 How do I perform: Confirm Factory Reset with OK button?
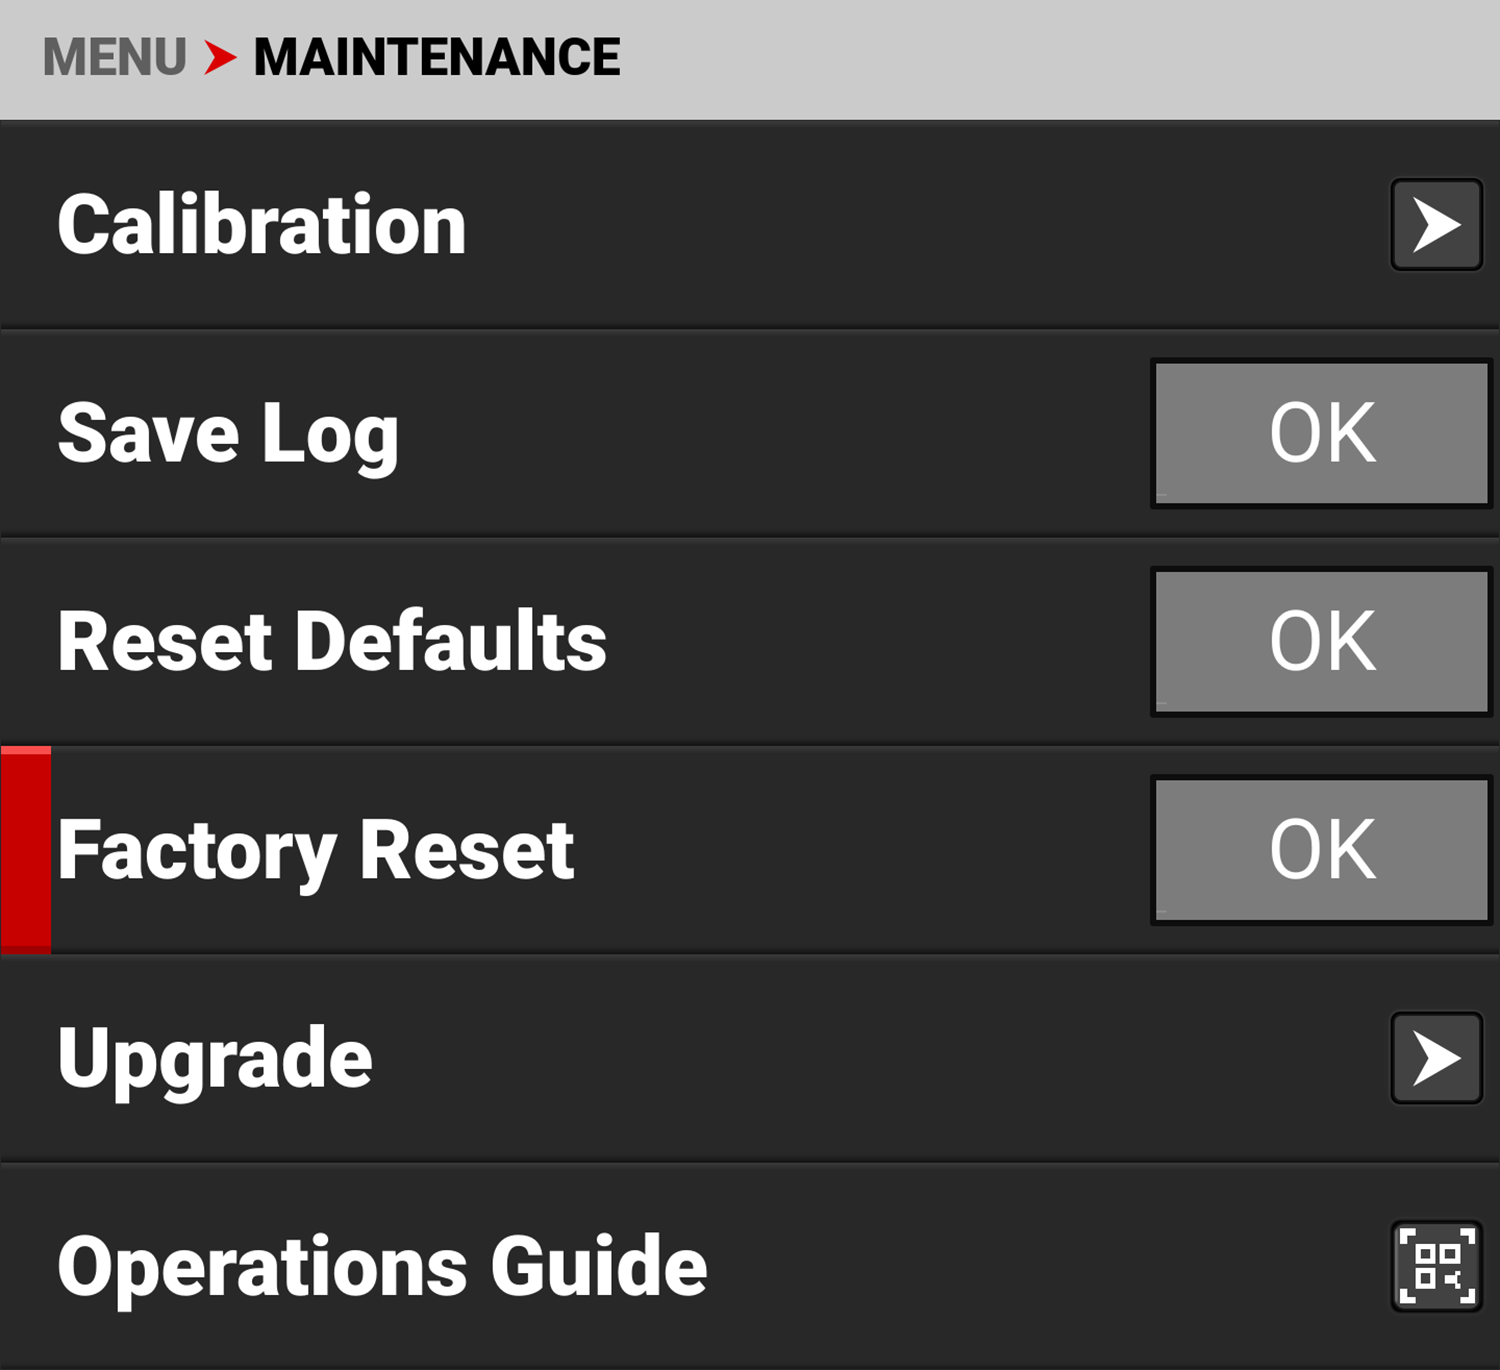[x=1322, y=850]
